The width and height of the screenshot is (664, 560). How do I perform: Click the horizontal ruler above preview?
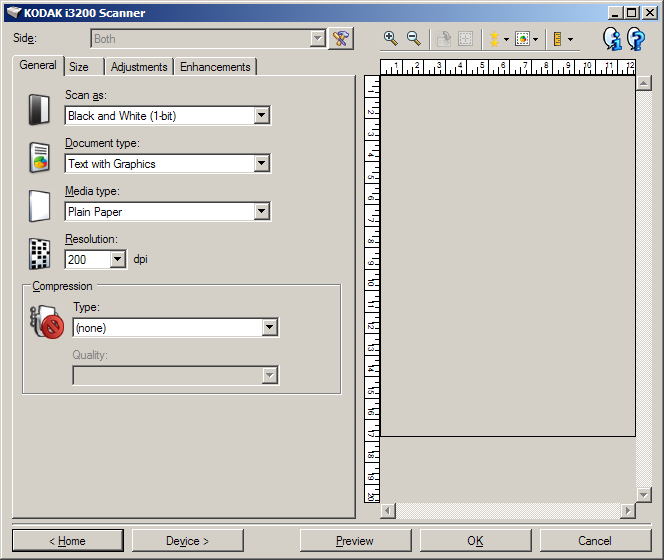508,67
